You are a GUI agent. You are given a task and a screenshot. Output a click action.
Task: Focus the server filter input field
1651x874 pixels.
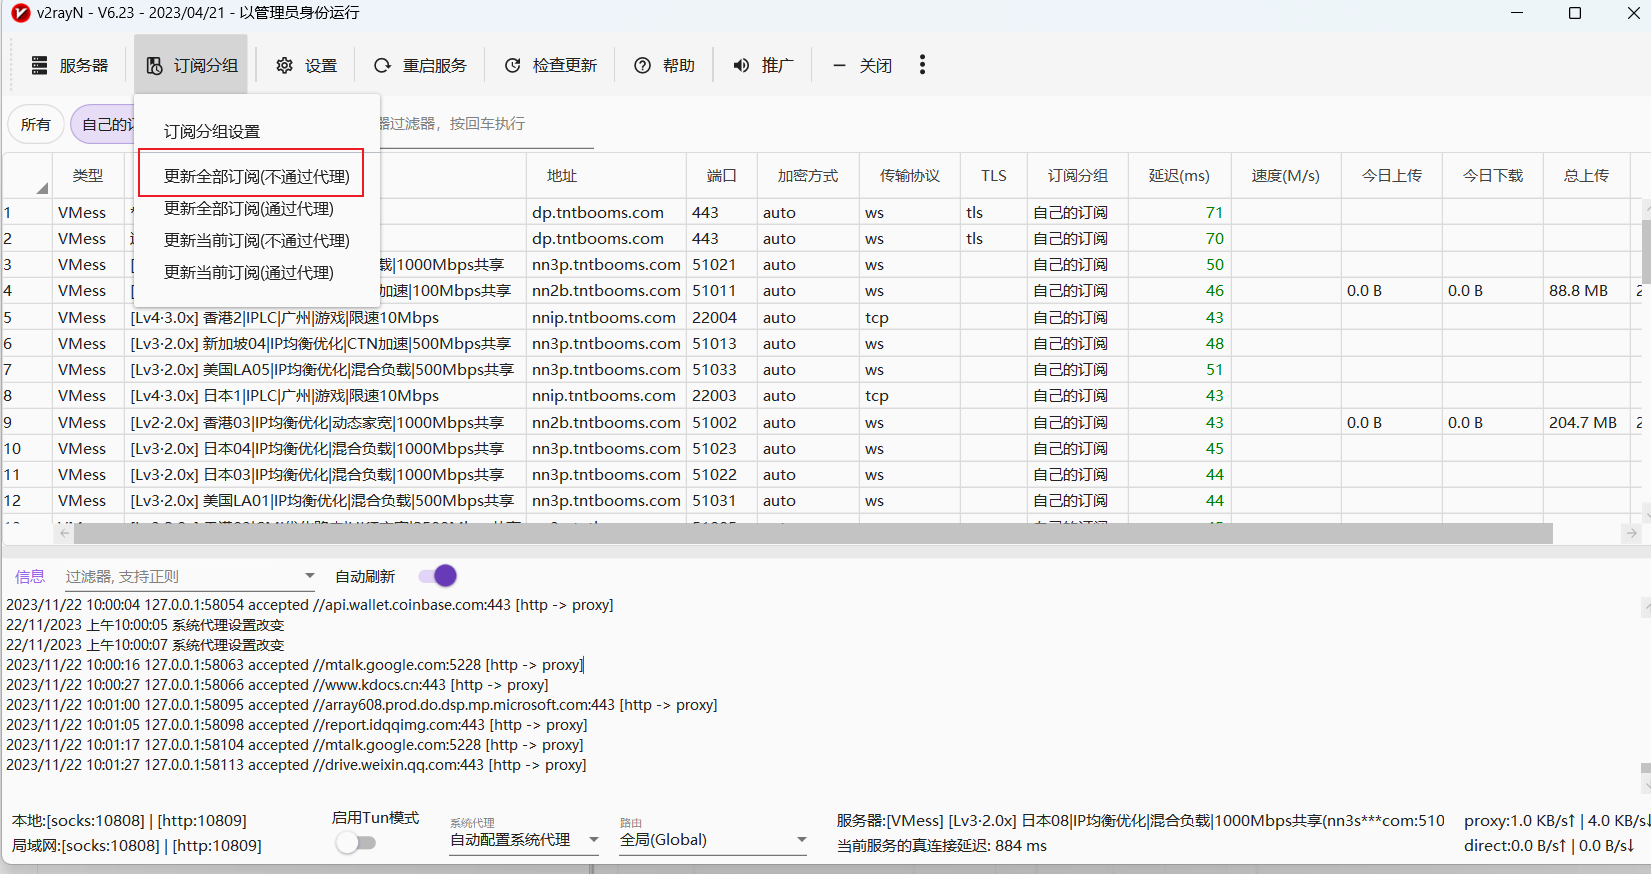tap(486, 124)
